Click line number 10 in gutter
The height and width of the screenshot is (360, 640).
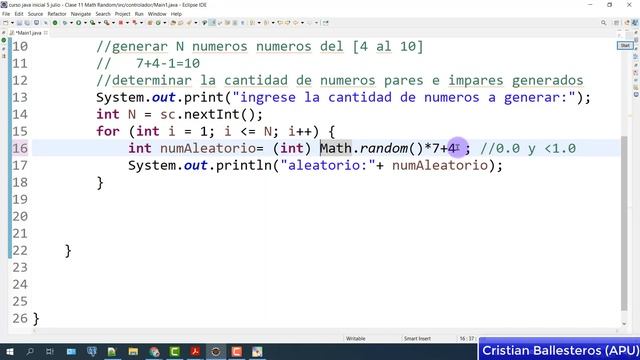pyautogui.click(x=20, y=47)
